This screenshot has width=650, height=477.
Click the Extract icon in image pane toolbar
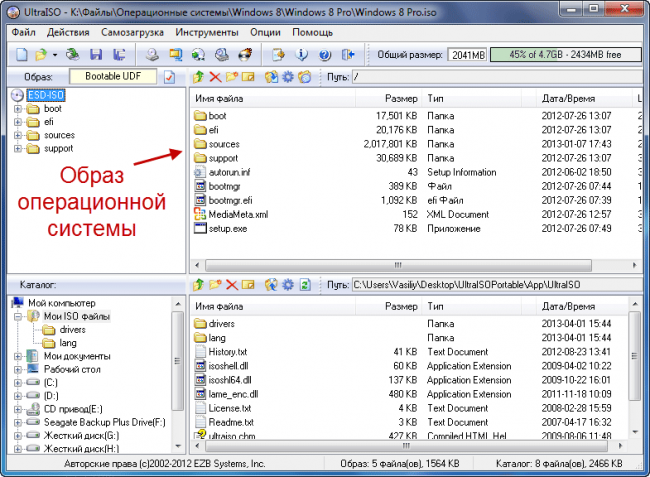(x=272, y=77)
